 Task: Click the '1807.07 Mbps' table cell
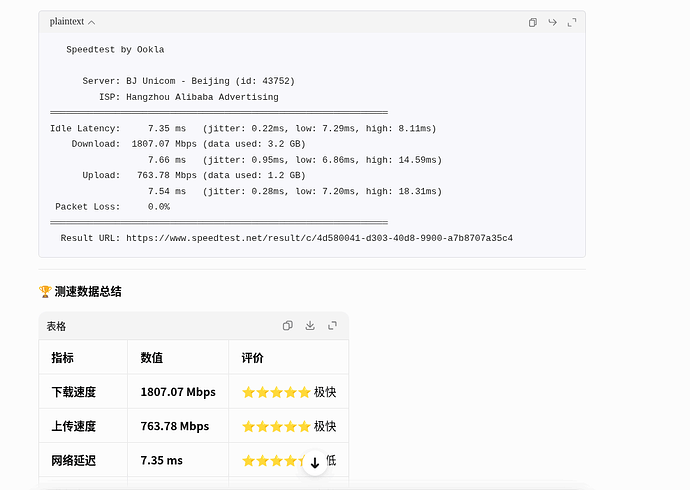click(178, 391)
